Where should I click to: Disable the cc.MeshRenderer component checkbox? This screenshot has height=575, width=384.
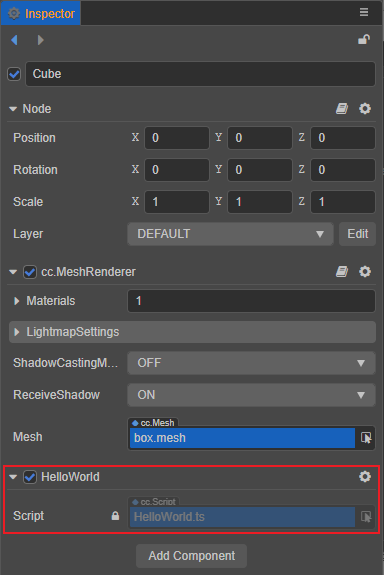click(30, 272)
